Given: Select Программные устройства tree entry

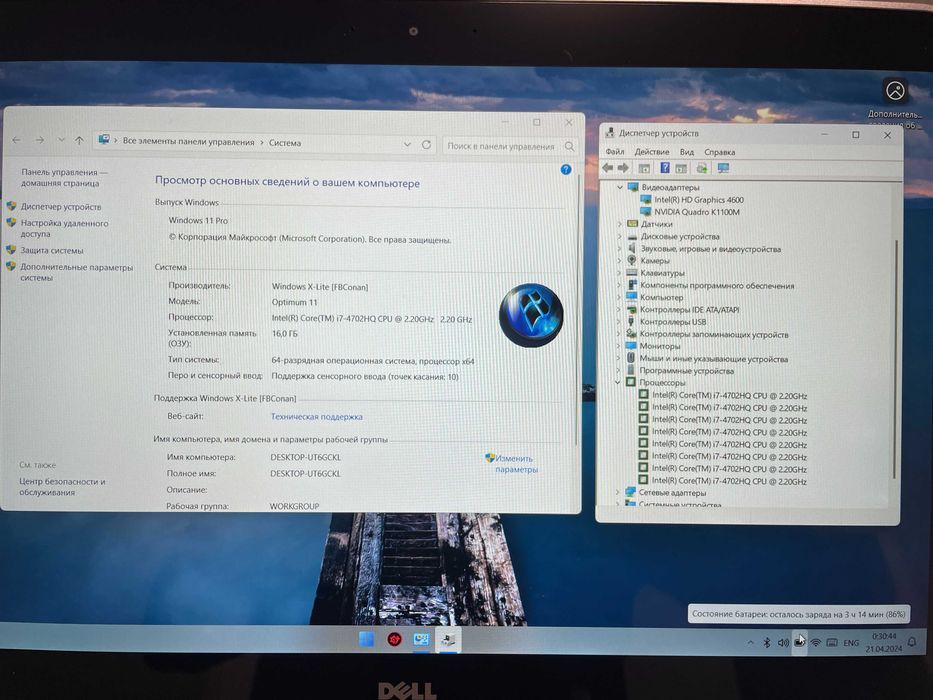Looking at the screenshot, I should pyautogui.click(x=686, y=371).
